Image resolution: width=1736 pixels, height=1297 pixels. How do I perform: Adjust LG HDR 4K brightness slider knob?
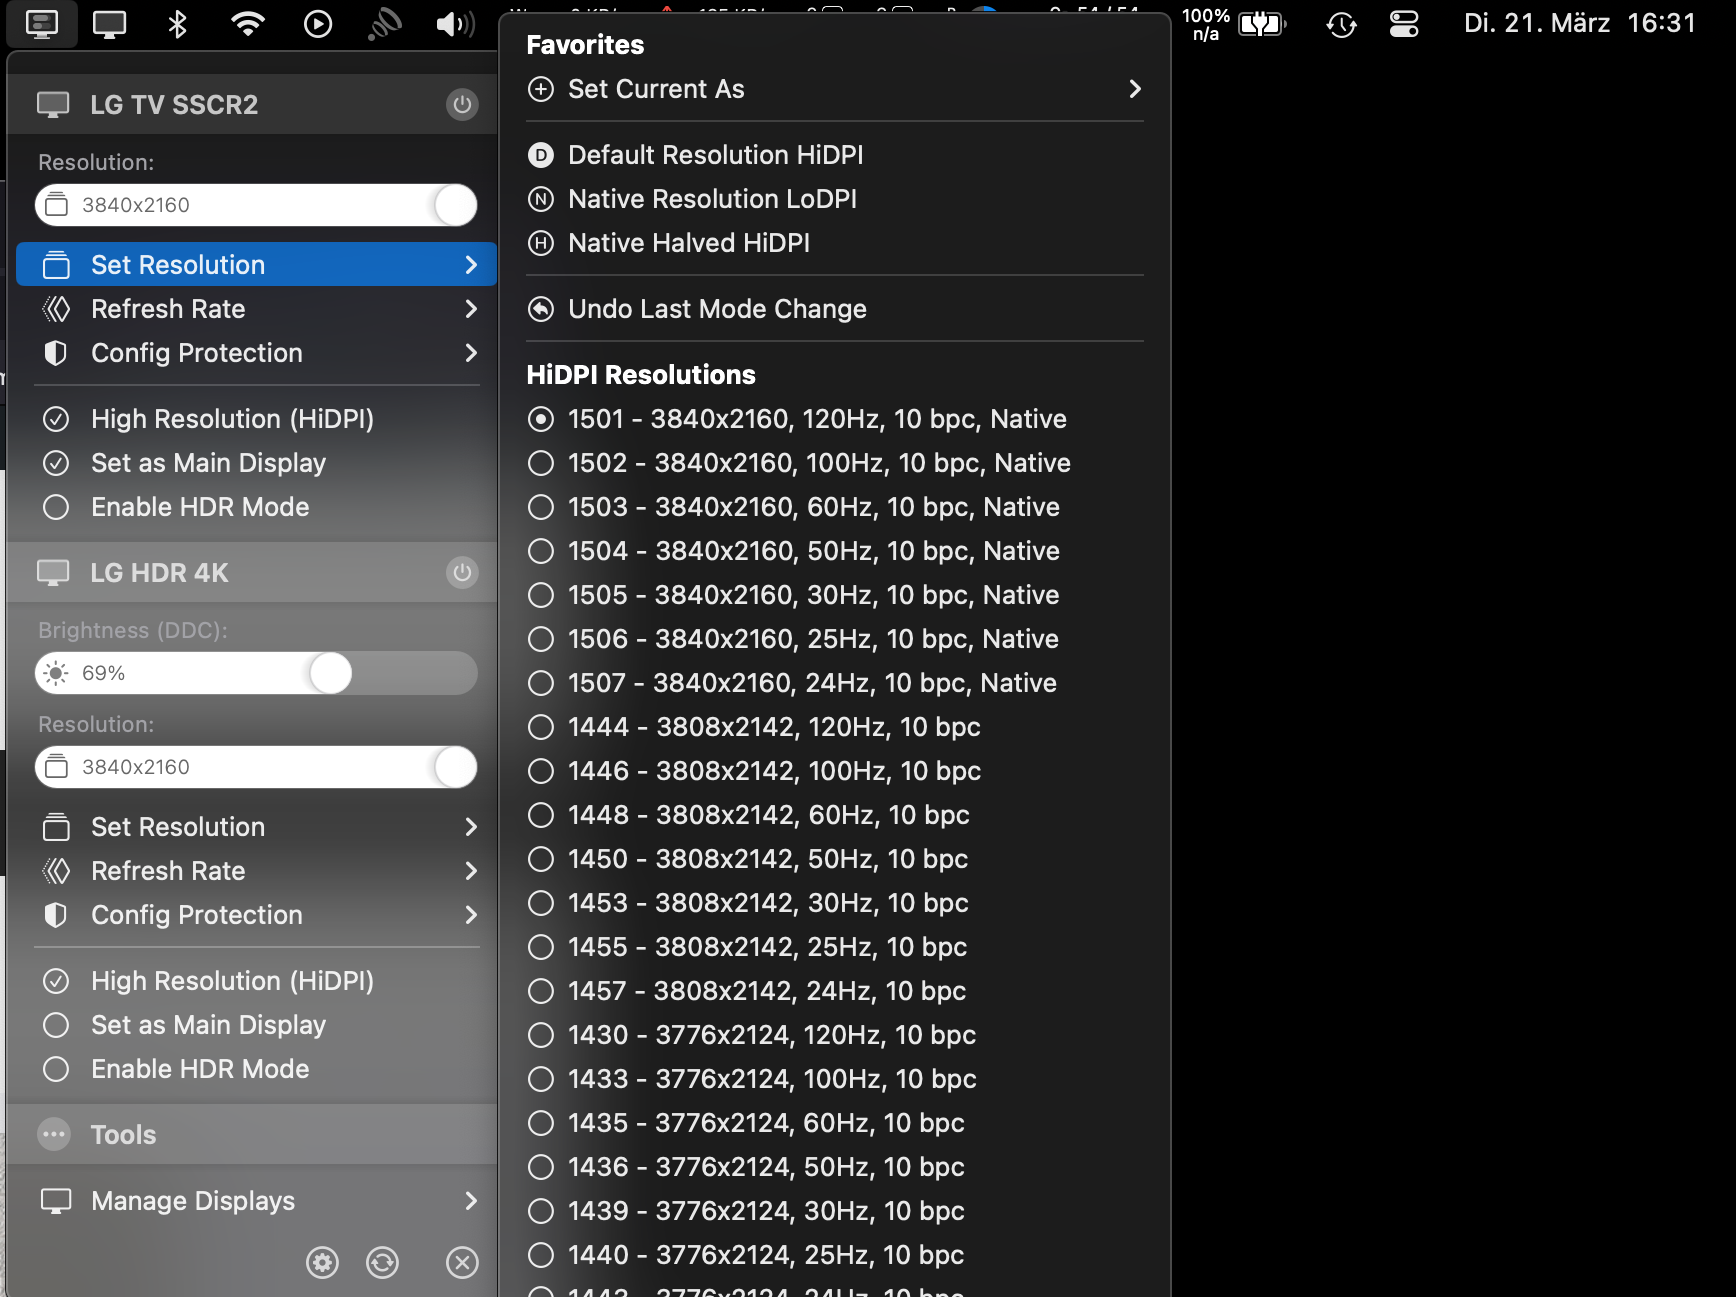(x=330, y=673)
